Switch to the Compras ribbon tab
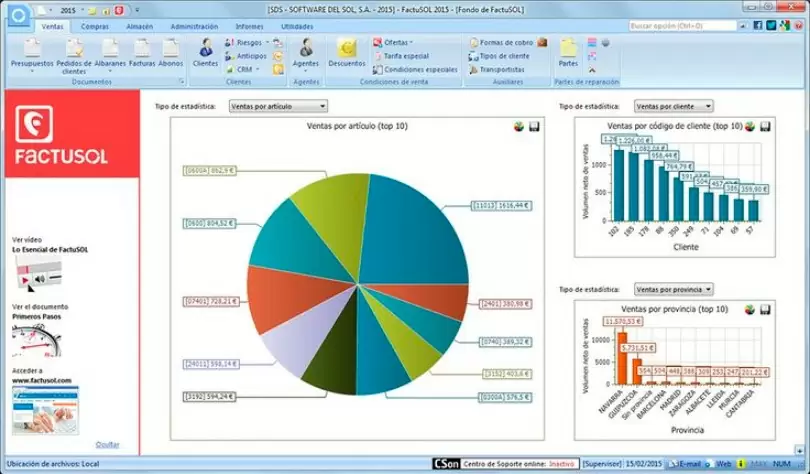The width and height of the screenshot is (810, 474). (95, 26)
